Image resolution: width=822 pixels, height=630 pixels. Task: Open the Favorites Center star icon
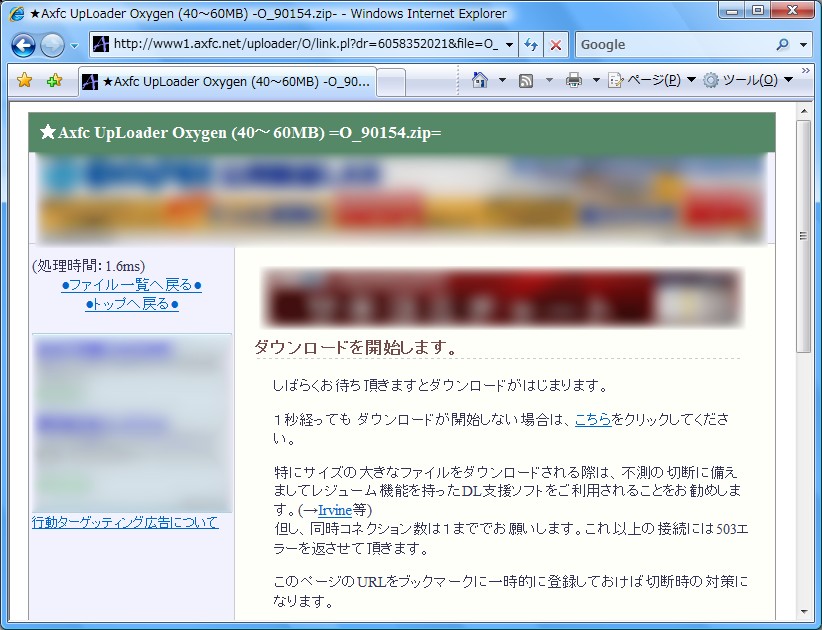click(25, 80)
